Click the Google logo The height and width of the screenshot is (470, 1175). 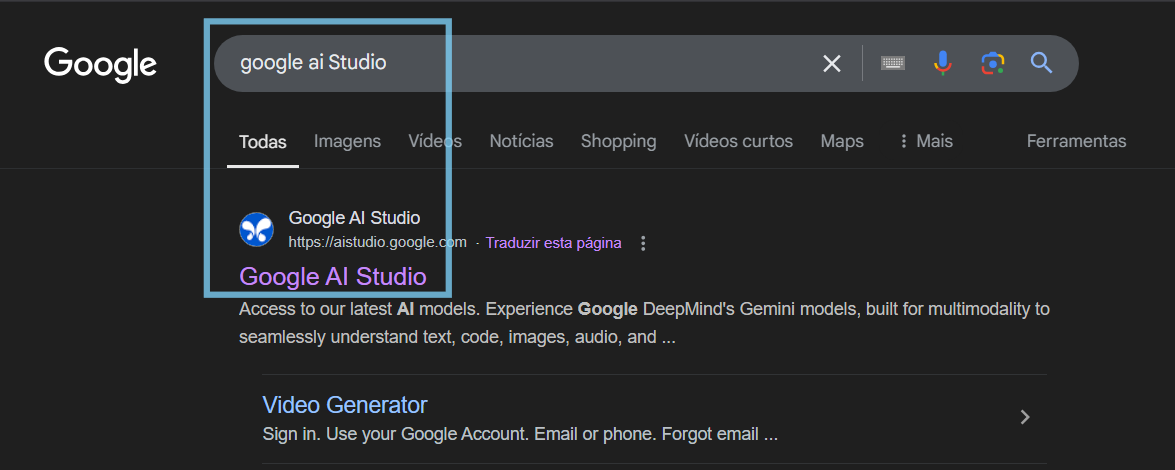[x=100, y=64]
